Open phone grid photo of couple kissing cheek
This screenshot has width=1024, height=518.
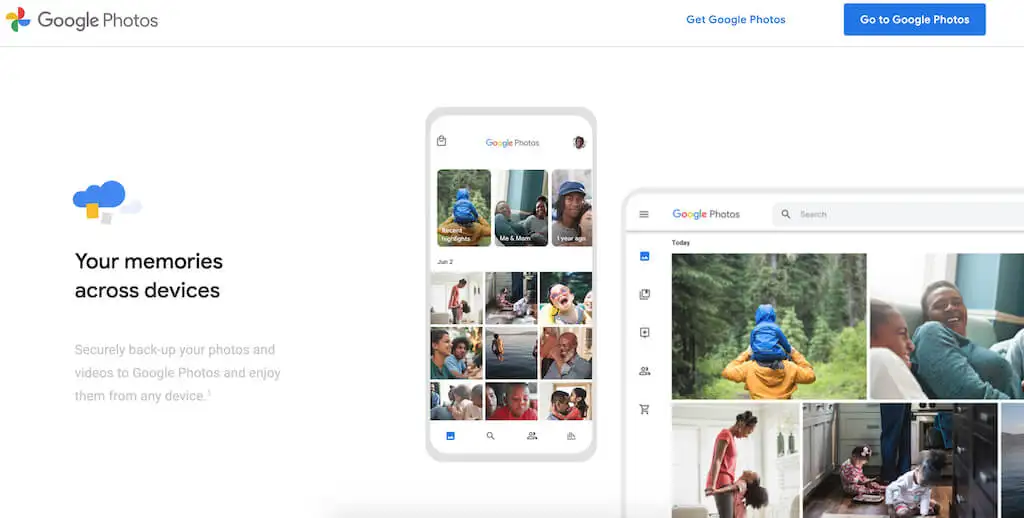(566, 401)
